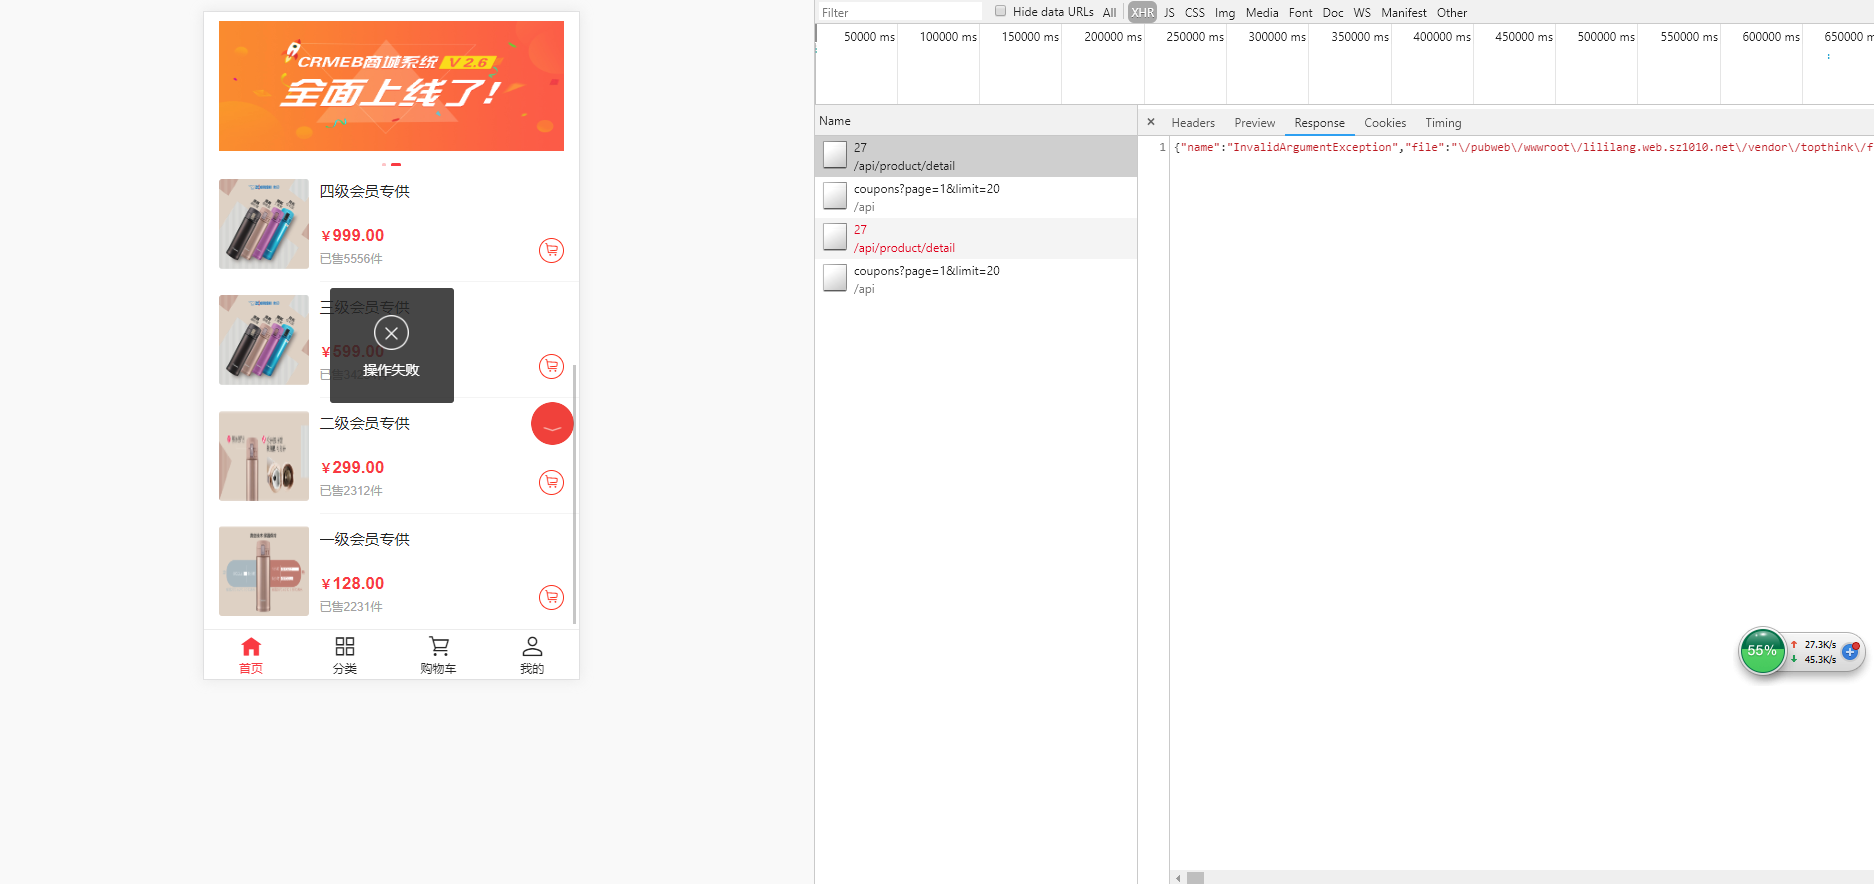The width and height of the screenshot is (1874, 884).
Task: Click the 300000 ms timeline marker
Action: point(1277,37)
